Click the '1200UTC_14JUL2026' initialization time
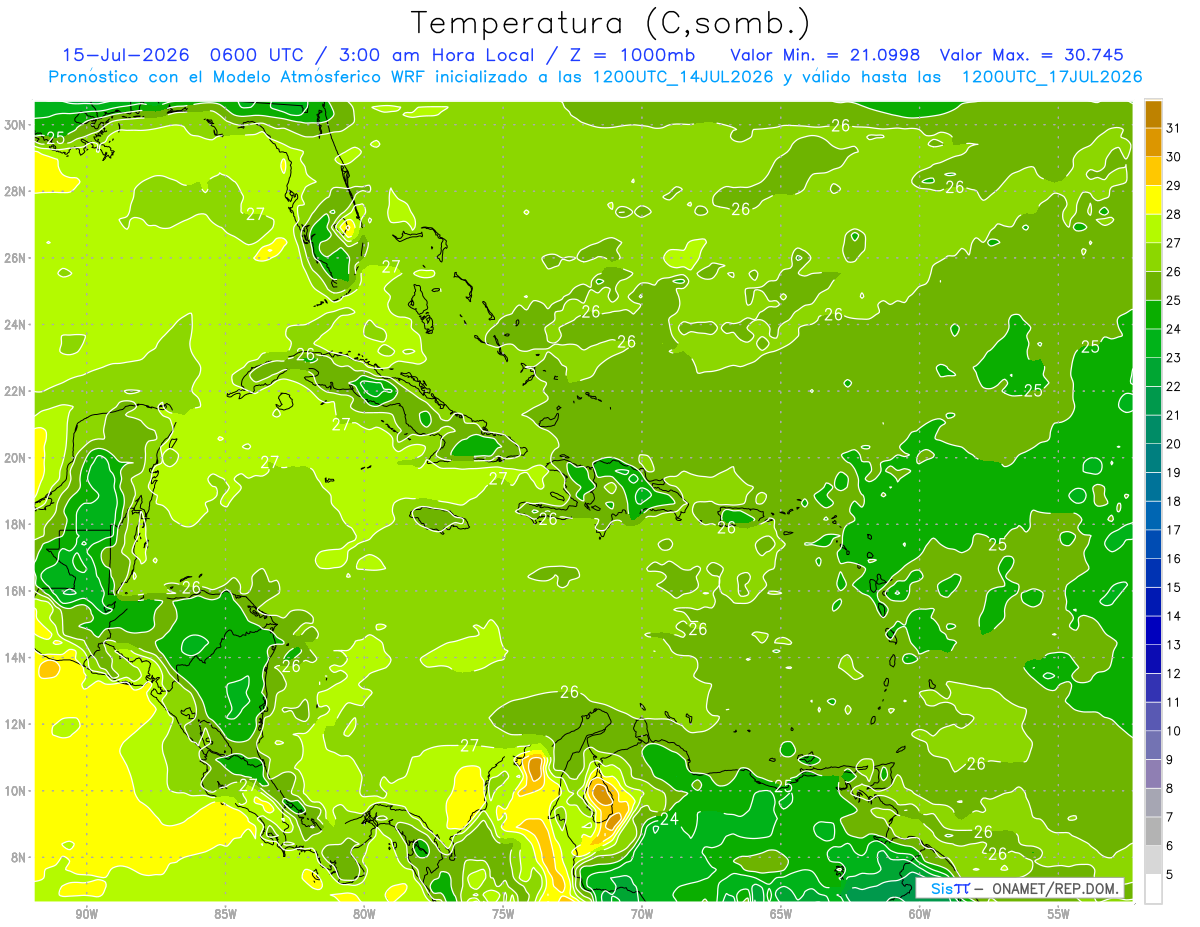This screenshot has height=927, width=1200. click(683, 77)
